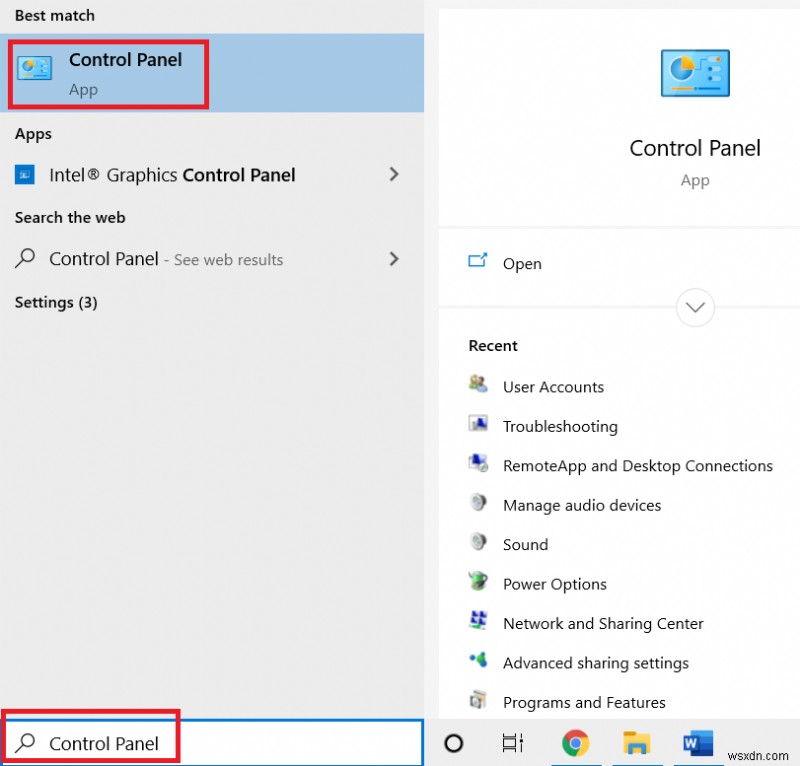Click the search magnifier icon in taskbar box
Viewport: 800px width, 766px height.
[25, 743]
